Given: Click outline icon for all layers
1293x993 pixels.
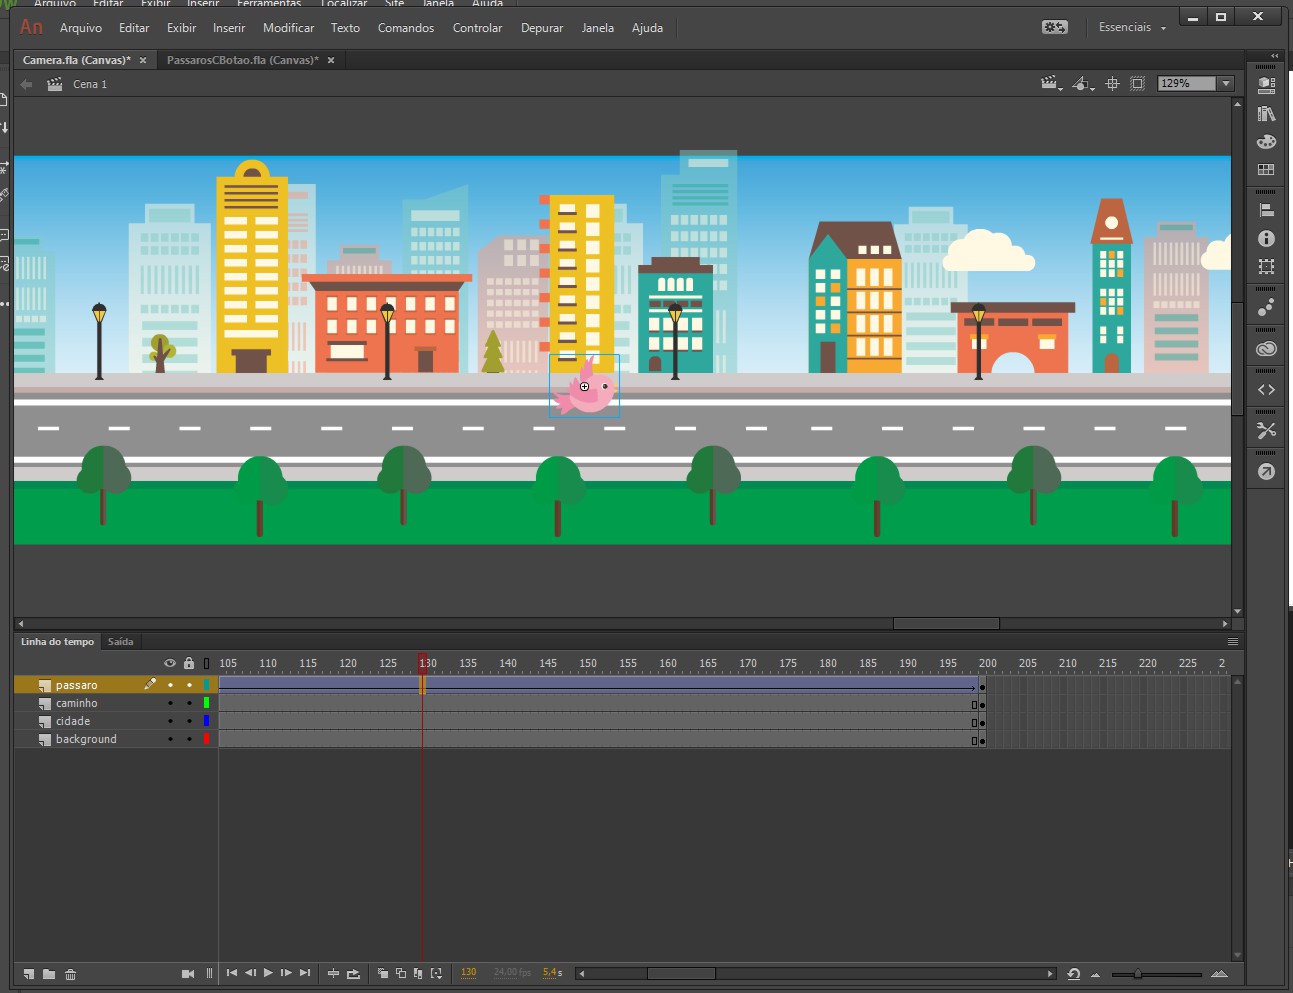Looking at the screenshot, I should point(207,663).
